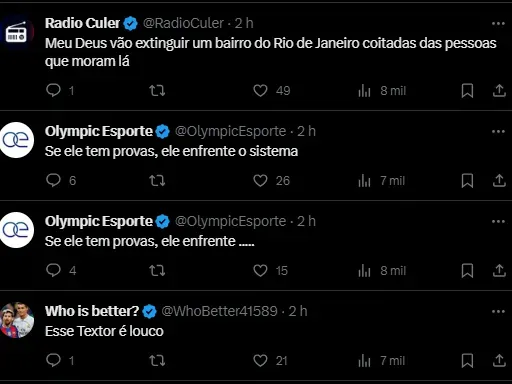Open the @RadioCuler profile handle
Viewport: 512px width, 384px height.
tap(183, 23)
